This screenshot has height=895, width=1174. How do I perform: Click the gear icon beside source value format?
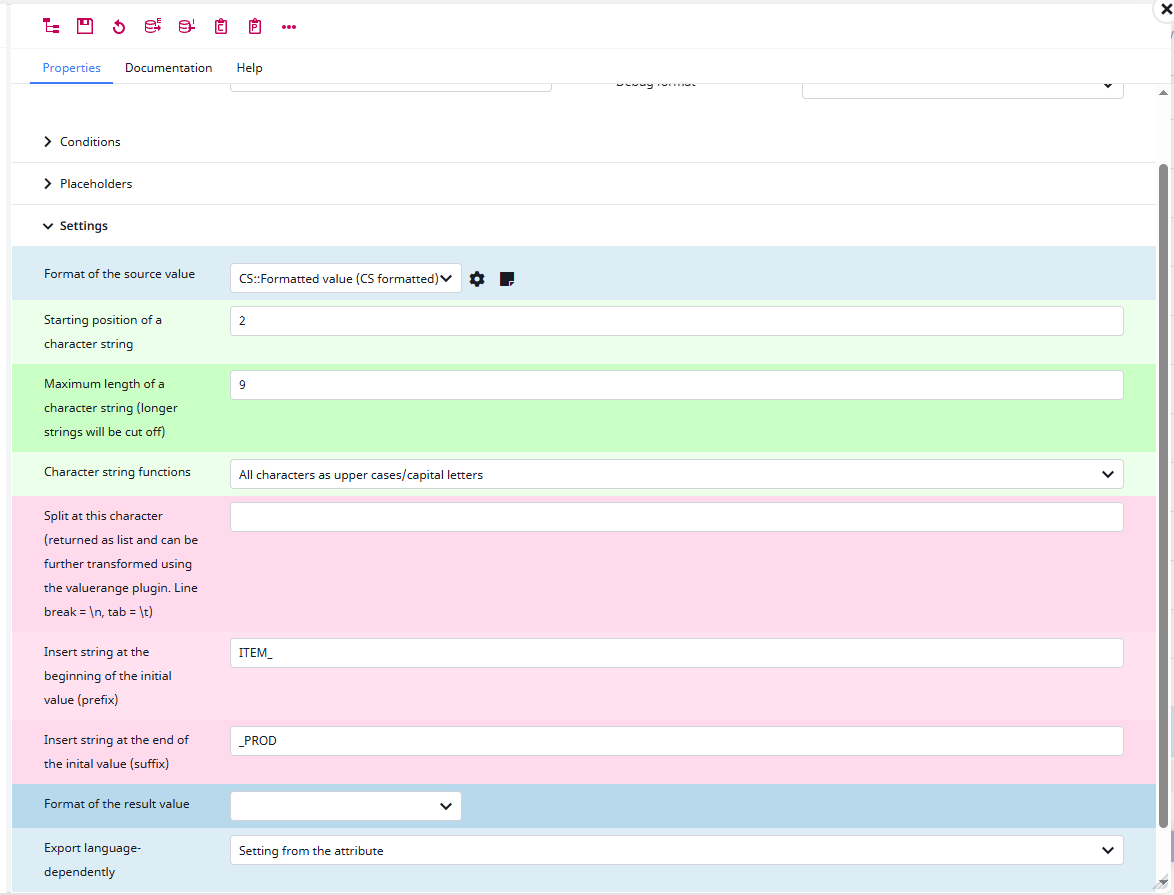coord(477,279)
